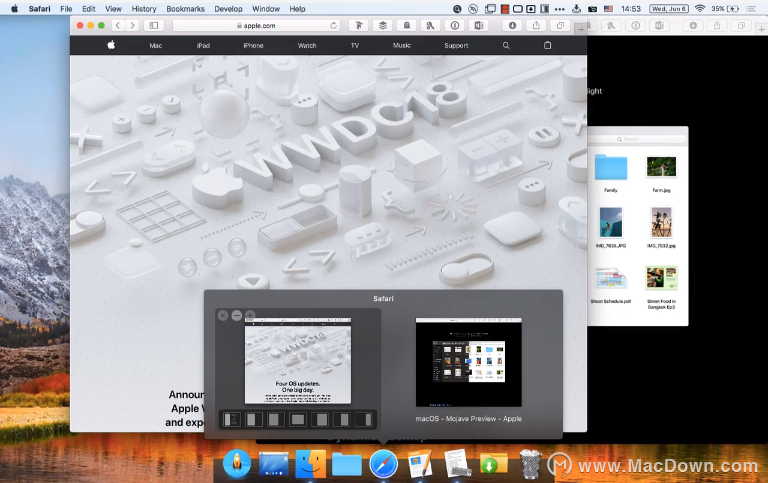Open the Edit menu
768x483 pixels.
pyautogui.click(x=89, y=9)
